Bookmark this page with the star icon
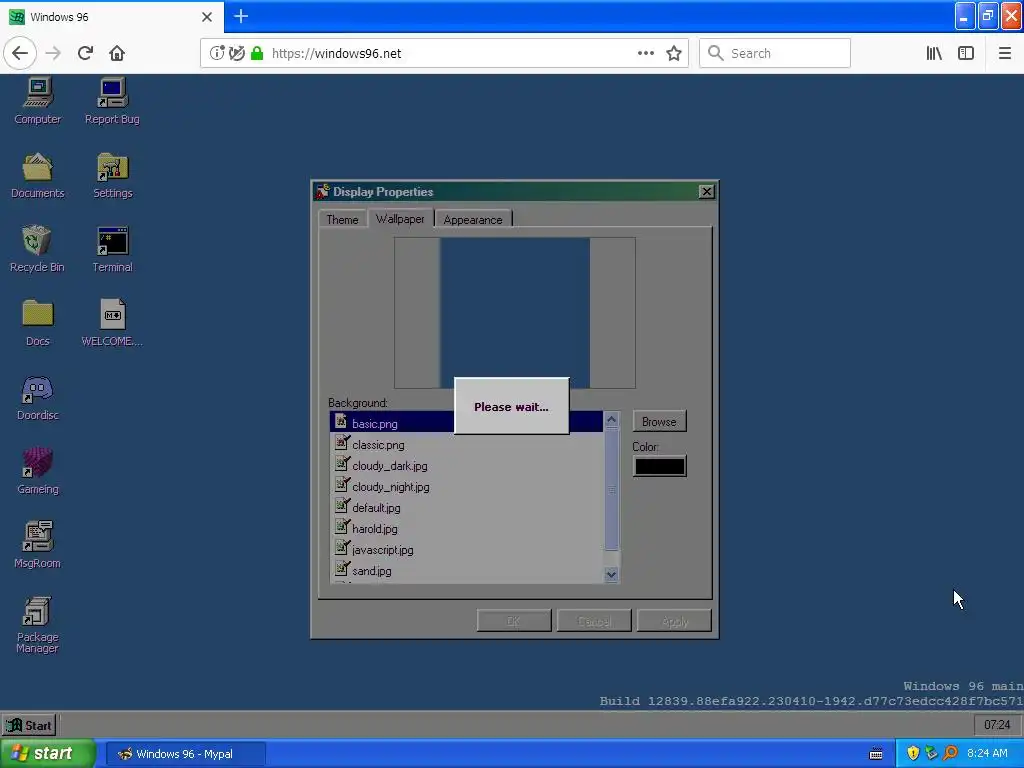Viewport: 1024px width, 768px height. [x=674, y=53]
